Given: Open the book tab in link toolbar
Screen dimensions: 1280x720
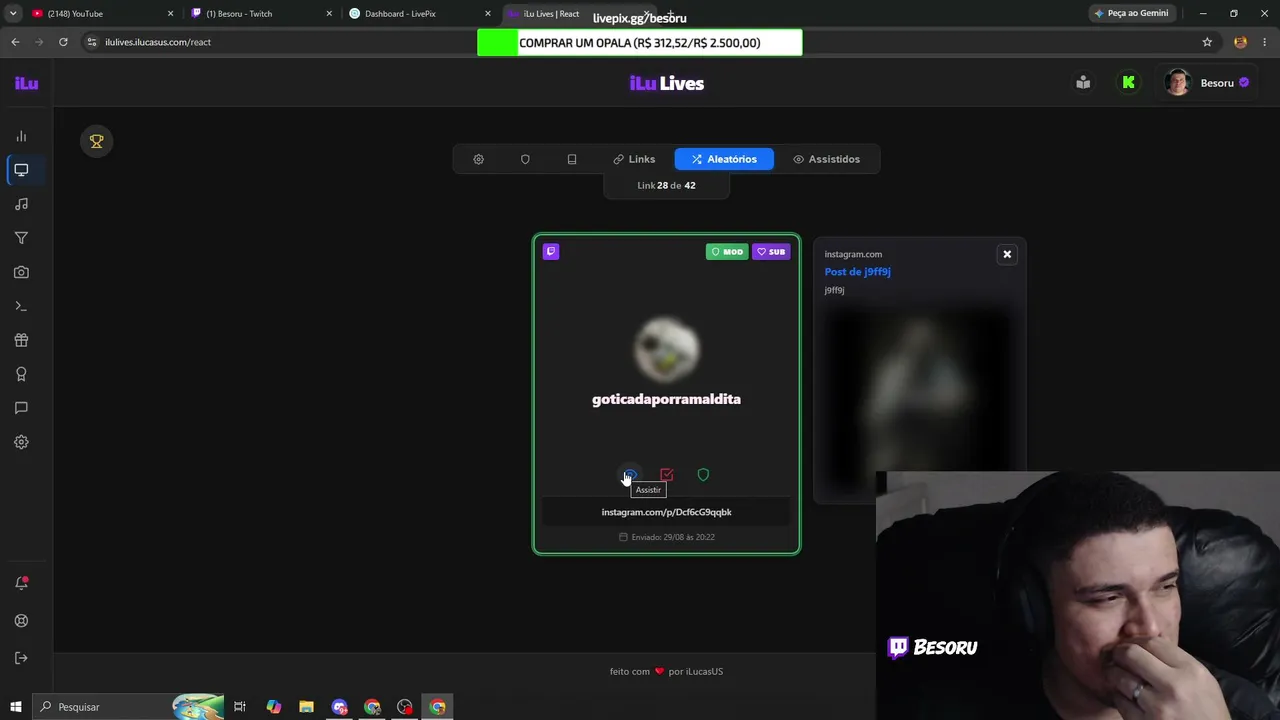Looking at the screenshot, I should click(572, 159).
